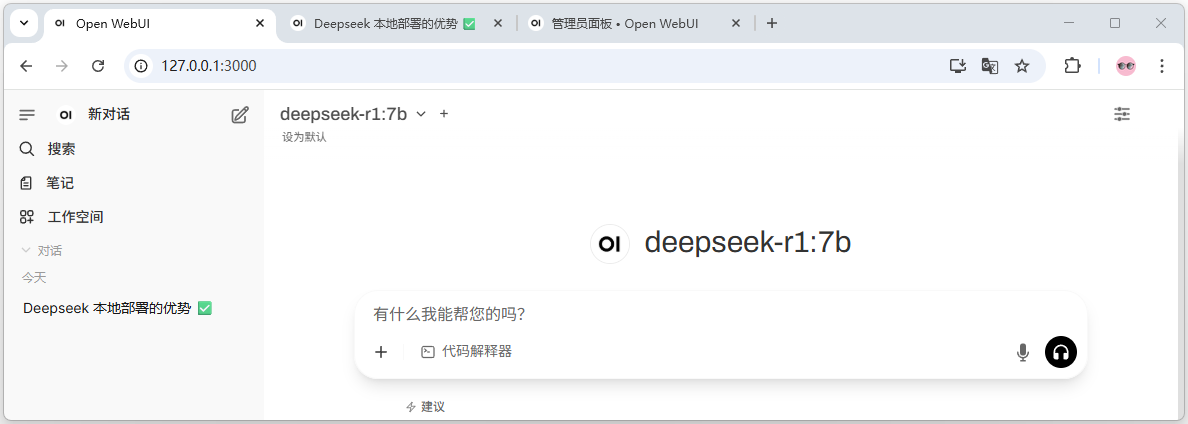The height and width of the screenshot is (424, 1188).
Task: Switch to the Deepseek 本地部署的优势 tab
Action: coord(396,23)
